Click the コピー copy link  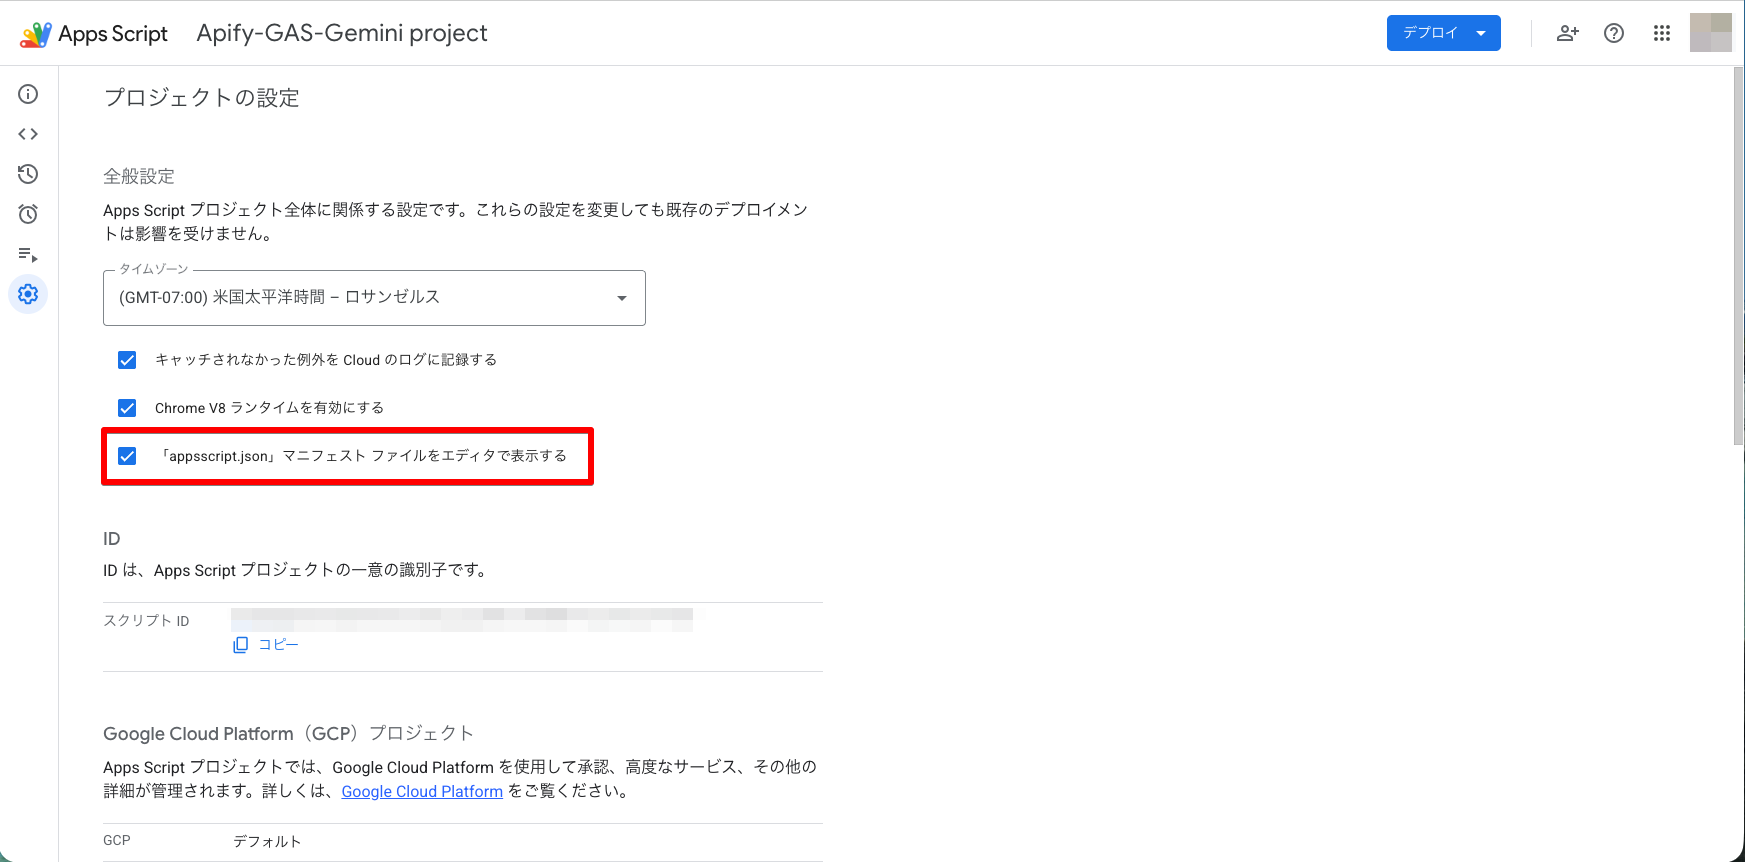(x=278, y=645)
